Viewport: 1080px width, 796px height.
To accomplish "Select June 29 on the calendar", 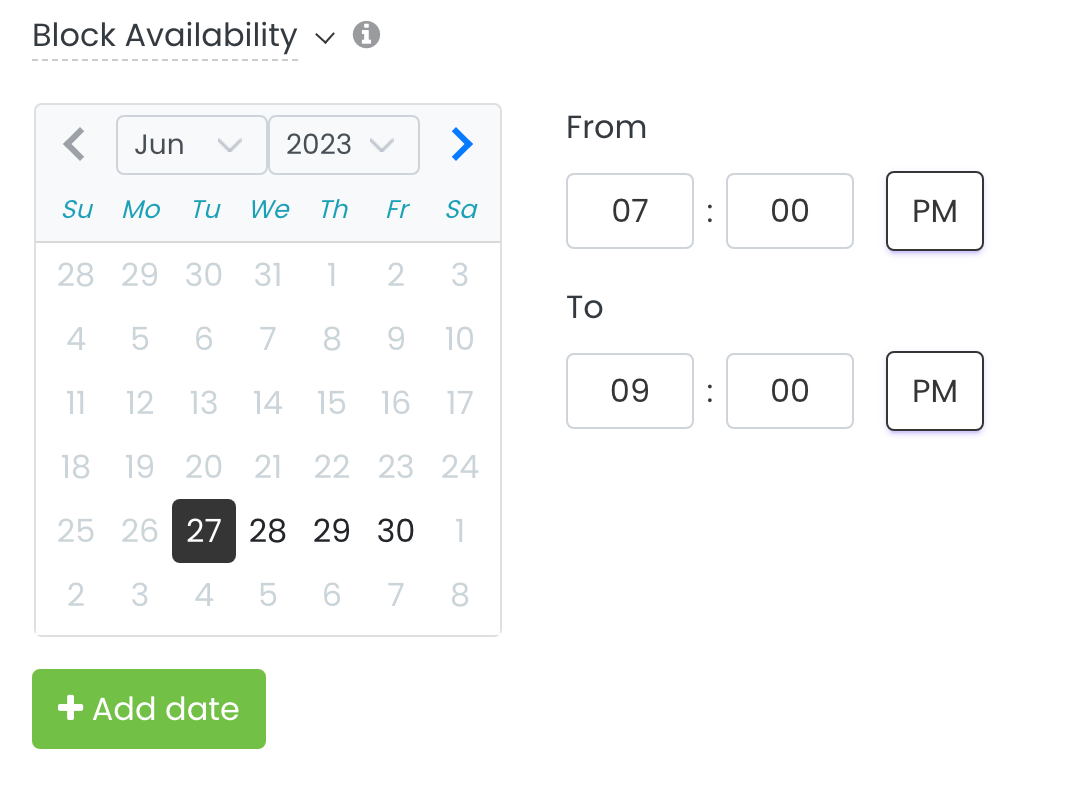I will click(331, 531).
